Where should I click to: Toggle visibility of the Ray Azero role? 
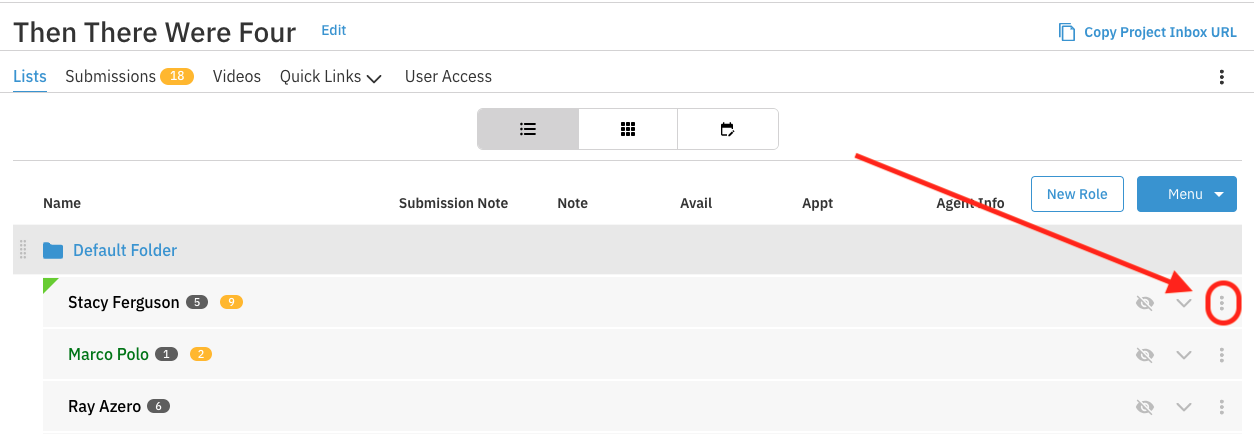[1145, 406]
